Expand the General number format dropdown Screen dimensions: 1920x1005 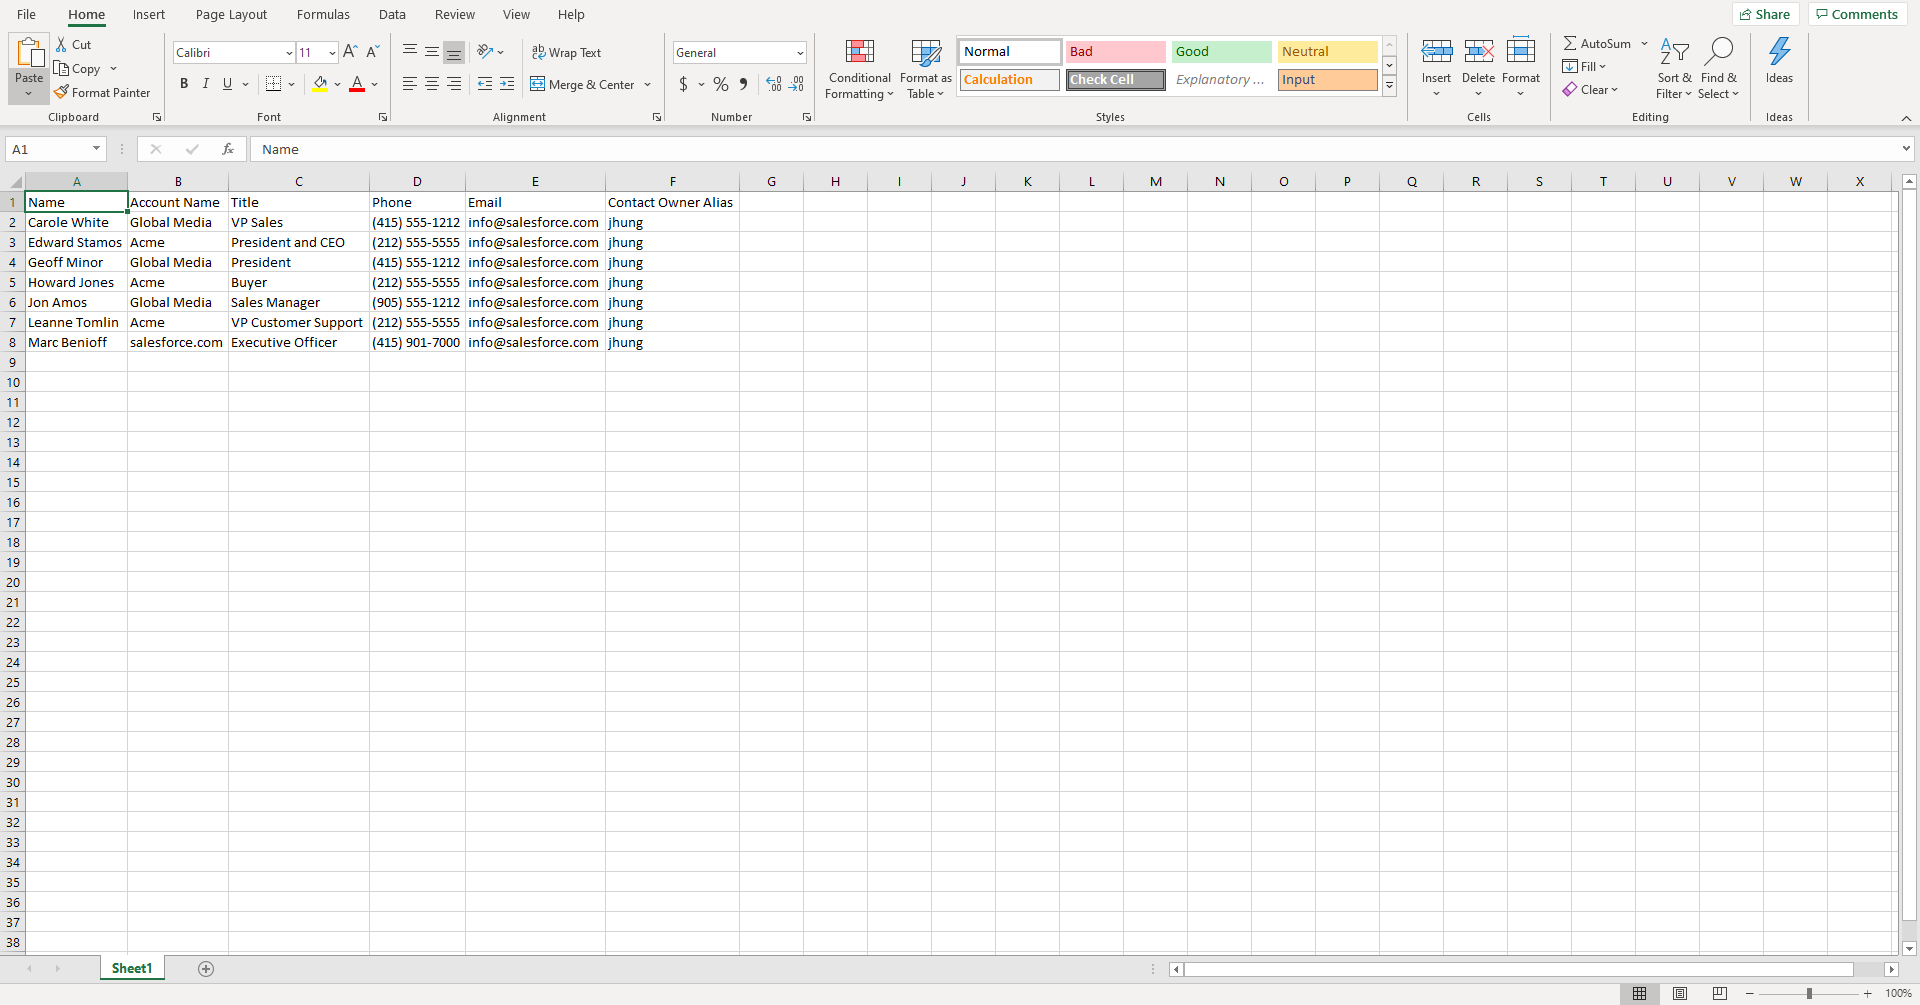800,53
